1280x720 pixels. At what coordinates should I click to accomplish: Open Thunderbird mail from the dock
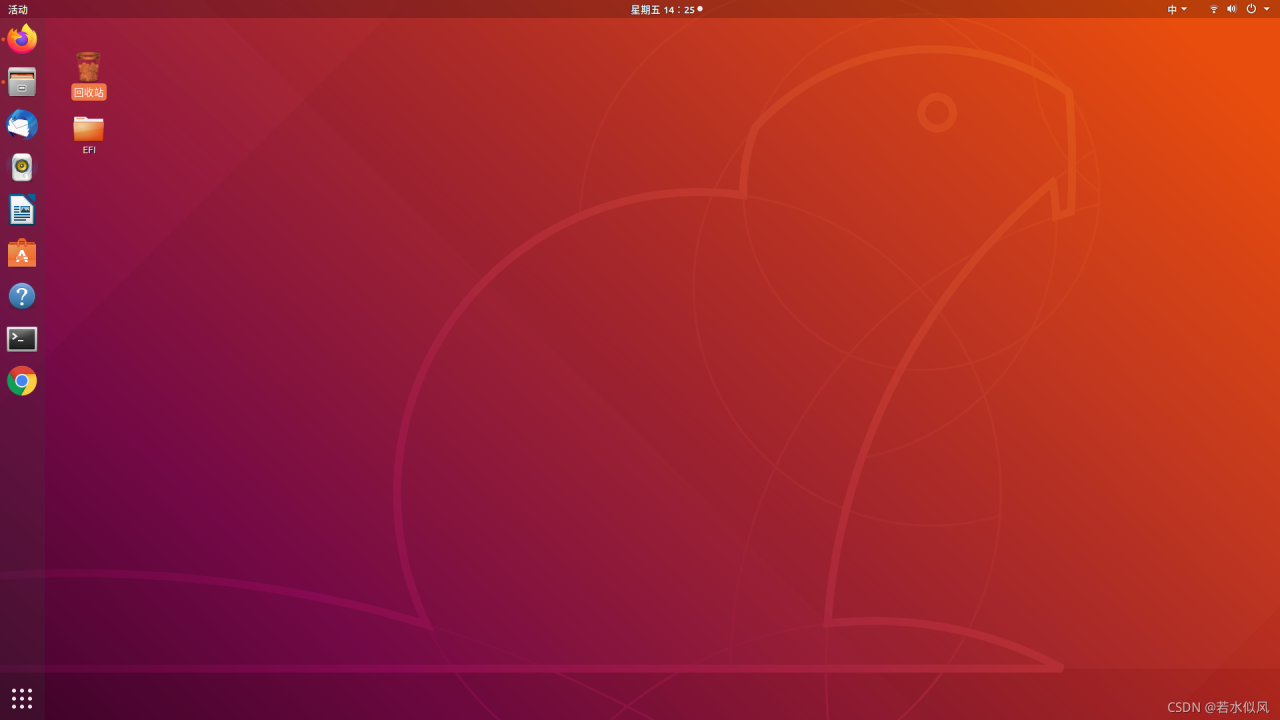[22, 125]
